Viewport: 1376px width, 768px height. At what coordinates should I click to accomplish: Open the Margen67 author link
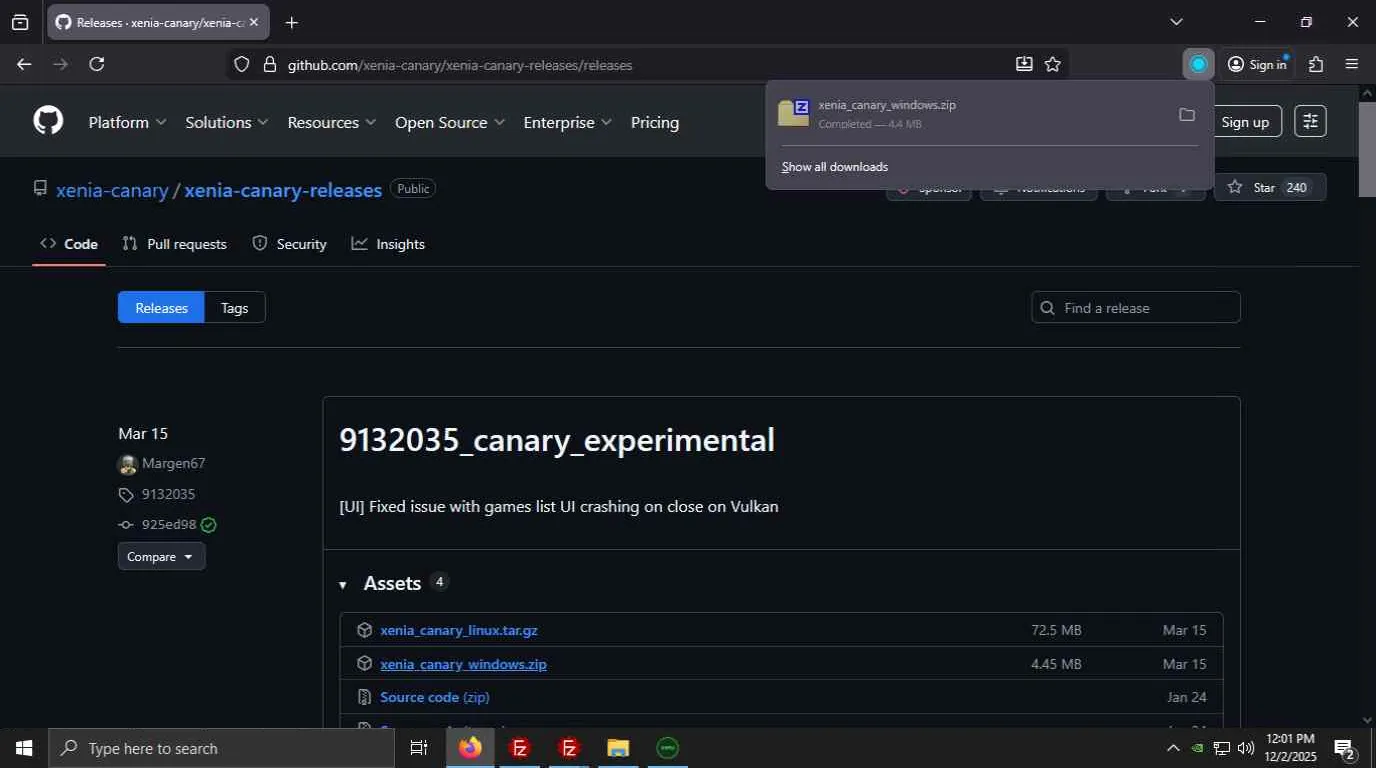coord(174,463)
